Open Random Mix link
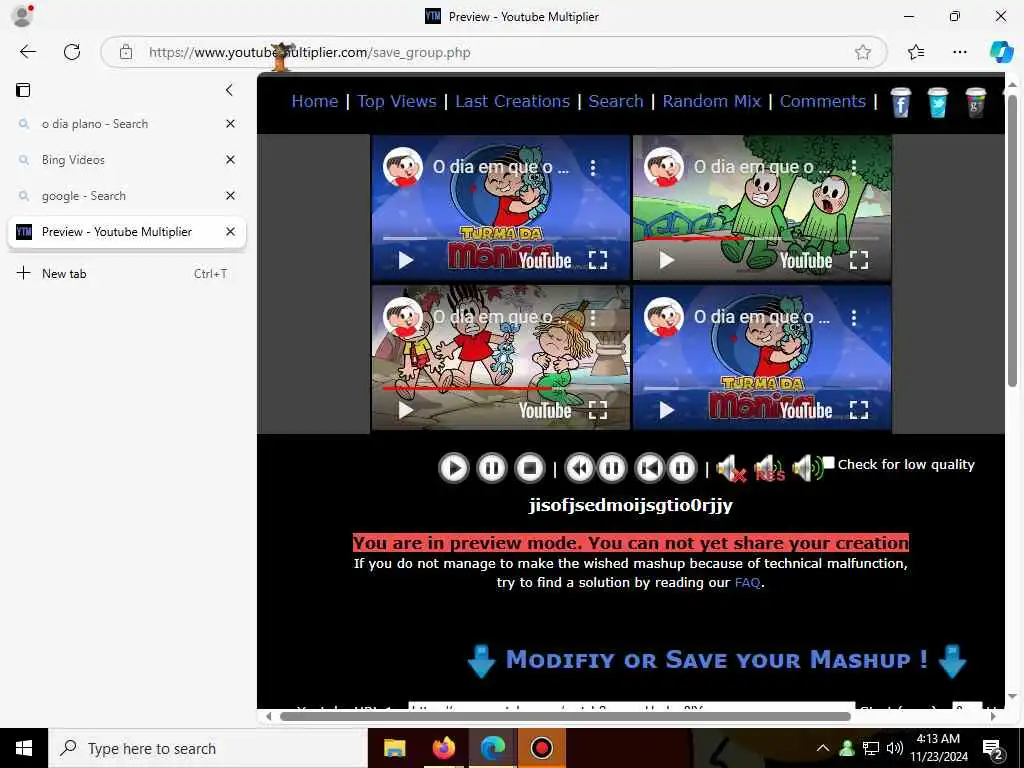The width and height of the screenshot is (1024, 768). pyautogui.click(x=712, y=101)
